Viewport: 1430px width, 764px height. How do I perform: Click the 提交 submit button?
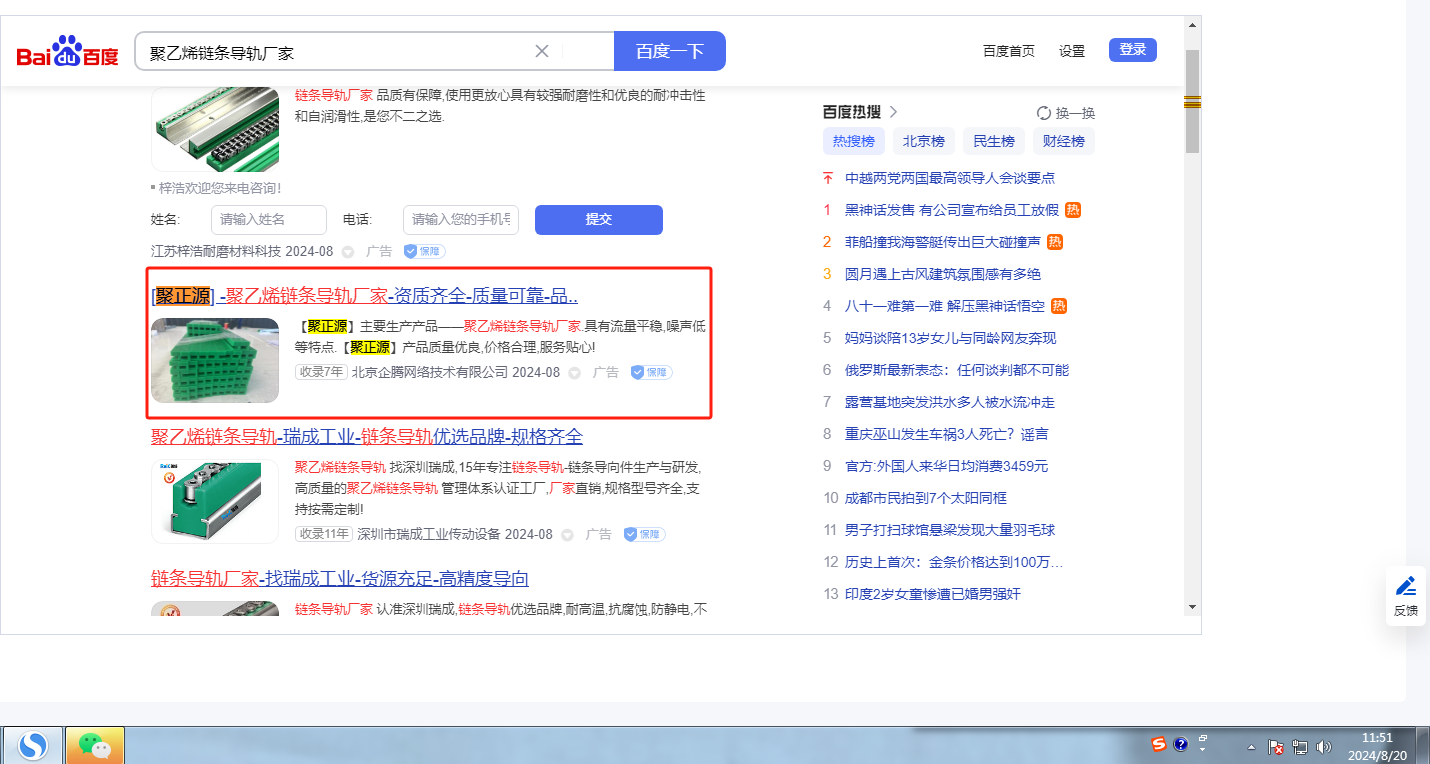point(598,220)
